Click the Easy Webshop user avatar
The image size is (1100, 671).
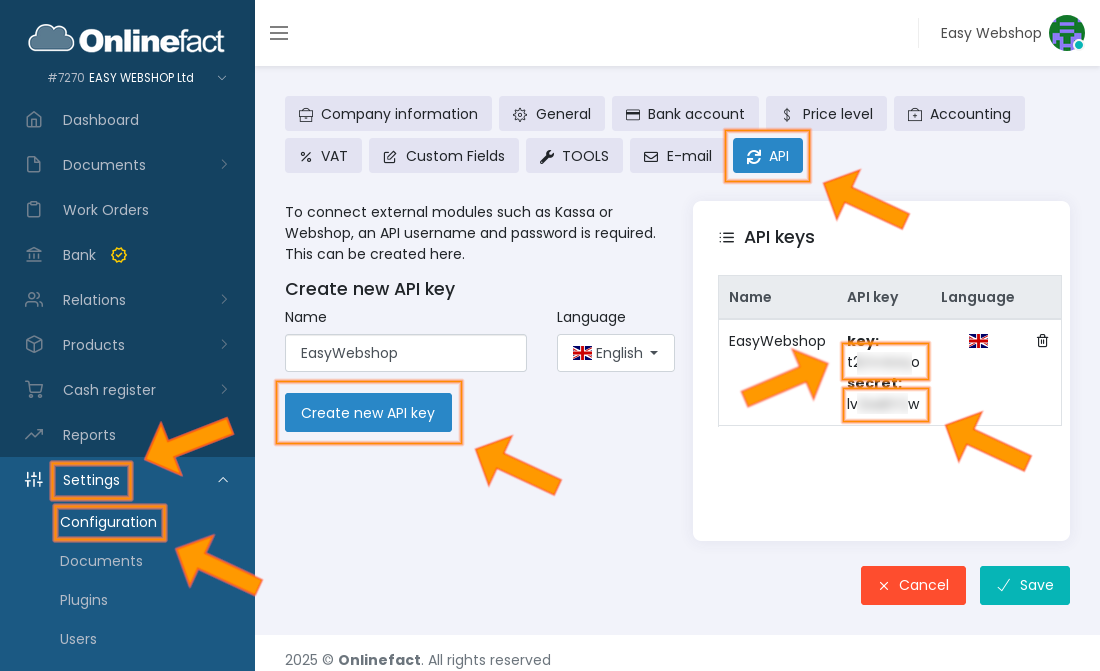pos(1066,33)
